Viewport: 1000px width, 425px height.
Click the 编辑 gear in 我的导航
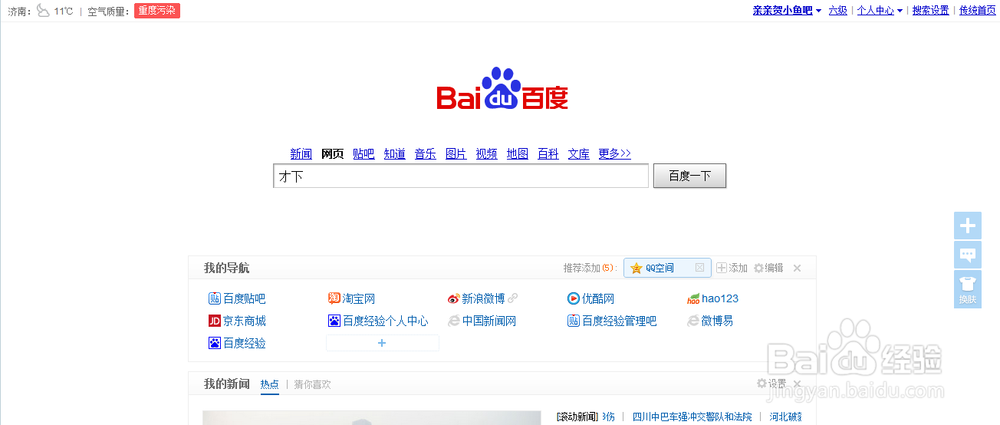[x=759, y=268]
